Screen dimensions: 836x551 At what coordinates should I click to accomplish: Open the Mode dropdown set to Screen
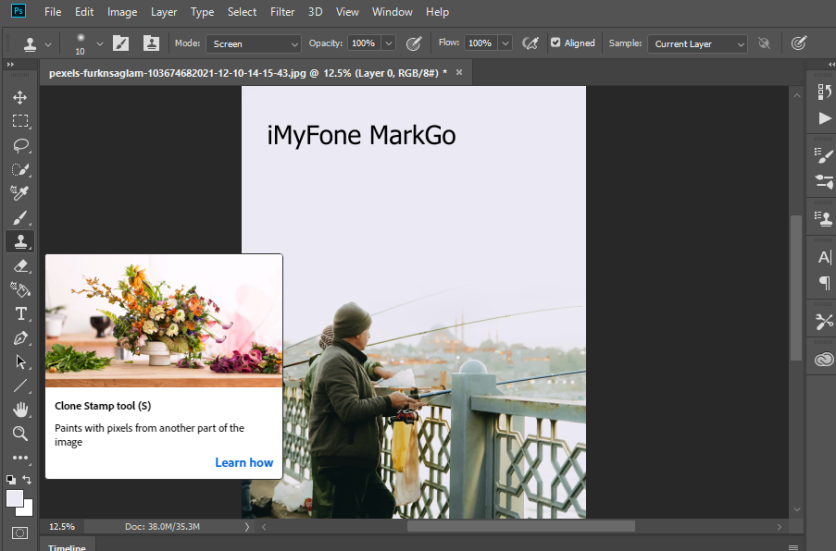point(254,44)
